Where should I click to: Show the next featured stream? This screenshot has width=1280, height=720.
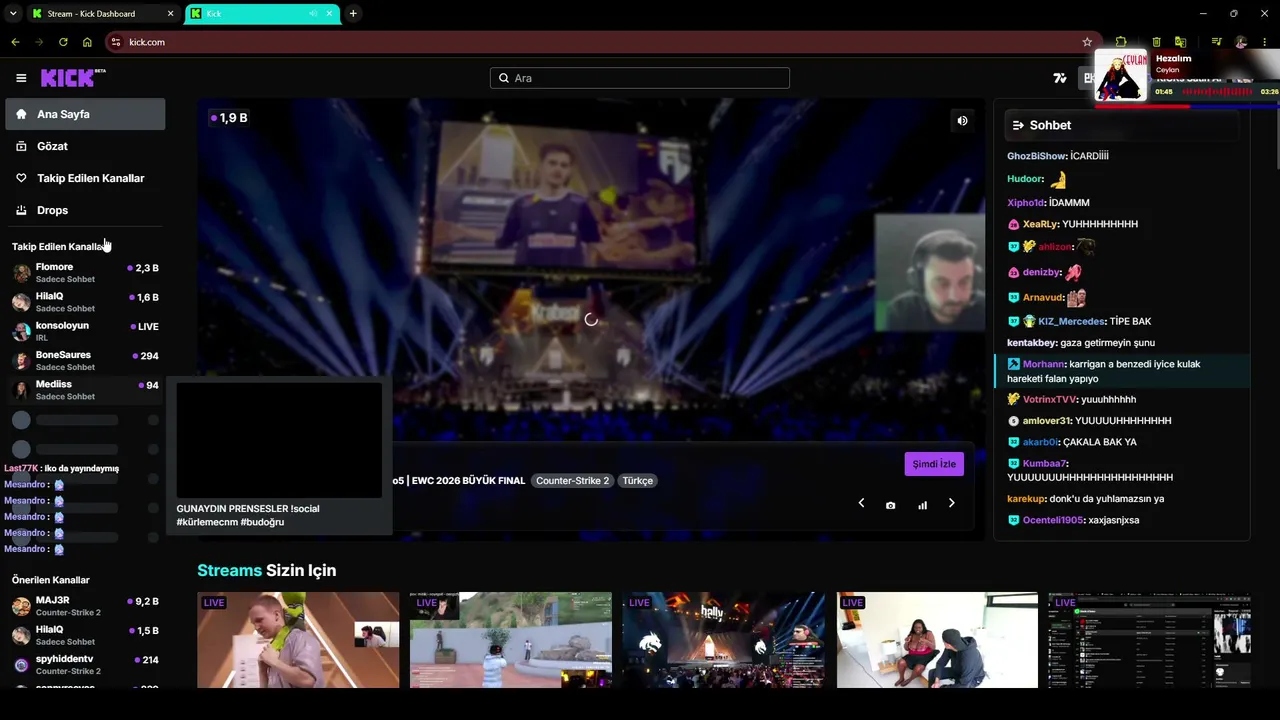951,503
